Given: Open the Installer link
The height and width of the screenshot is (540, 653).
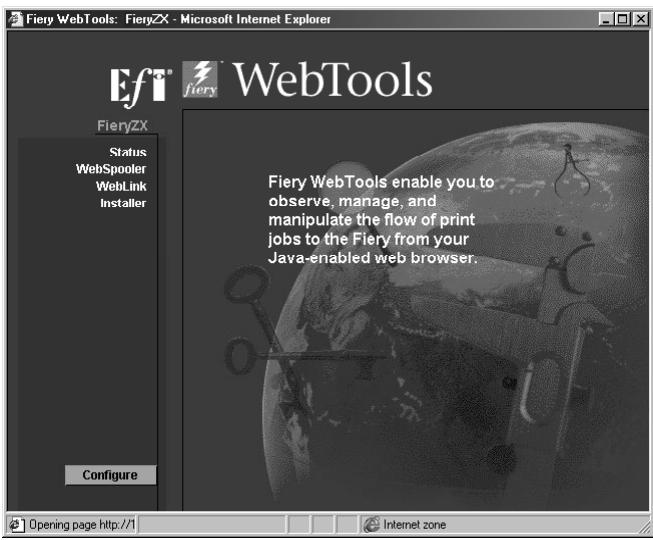Looking at the screenshot, I should tap(123, 203).
